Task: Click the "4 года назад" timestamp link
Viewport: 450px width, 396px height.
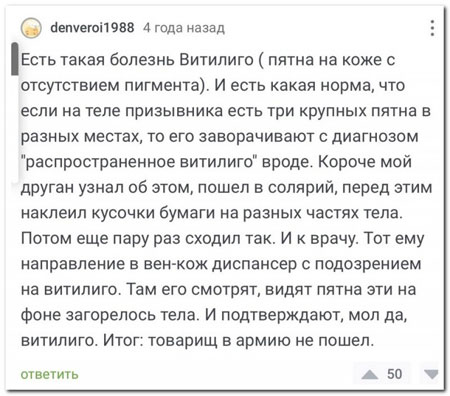Action: point(184,28)
